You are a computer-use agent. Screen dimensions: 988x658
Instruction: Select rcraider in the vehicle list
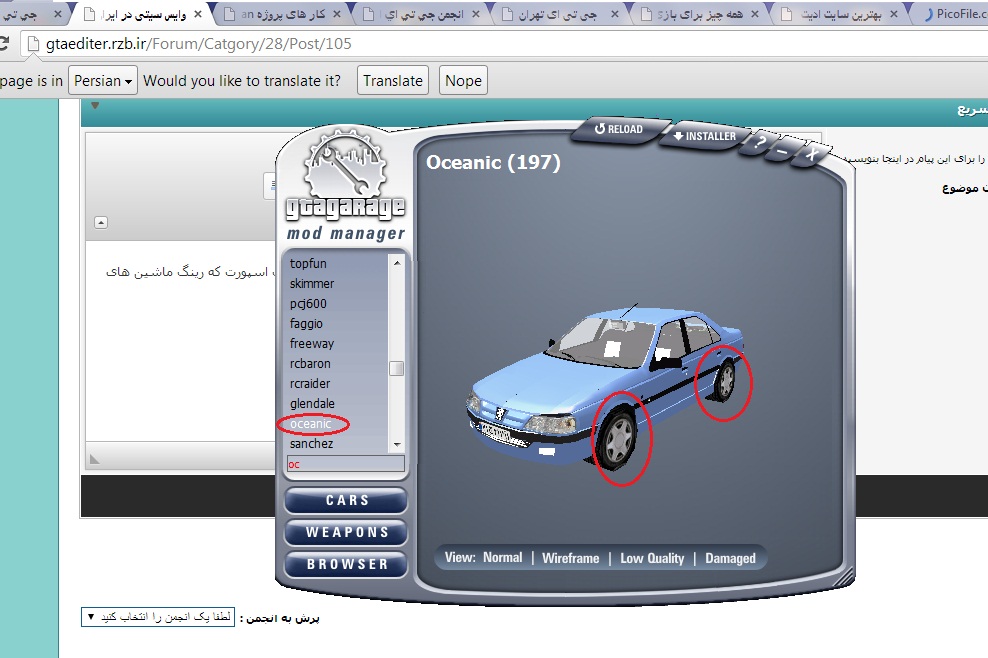point(310,384)
